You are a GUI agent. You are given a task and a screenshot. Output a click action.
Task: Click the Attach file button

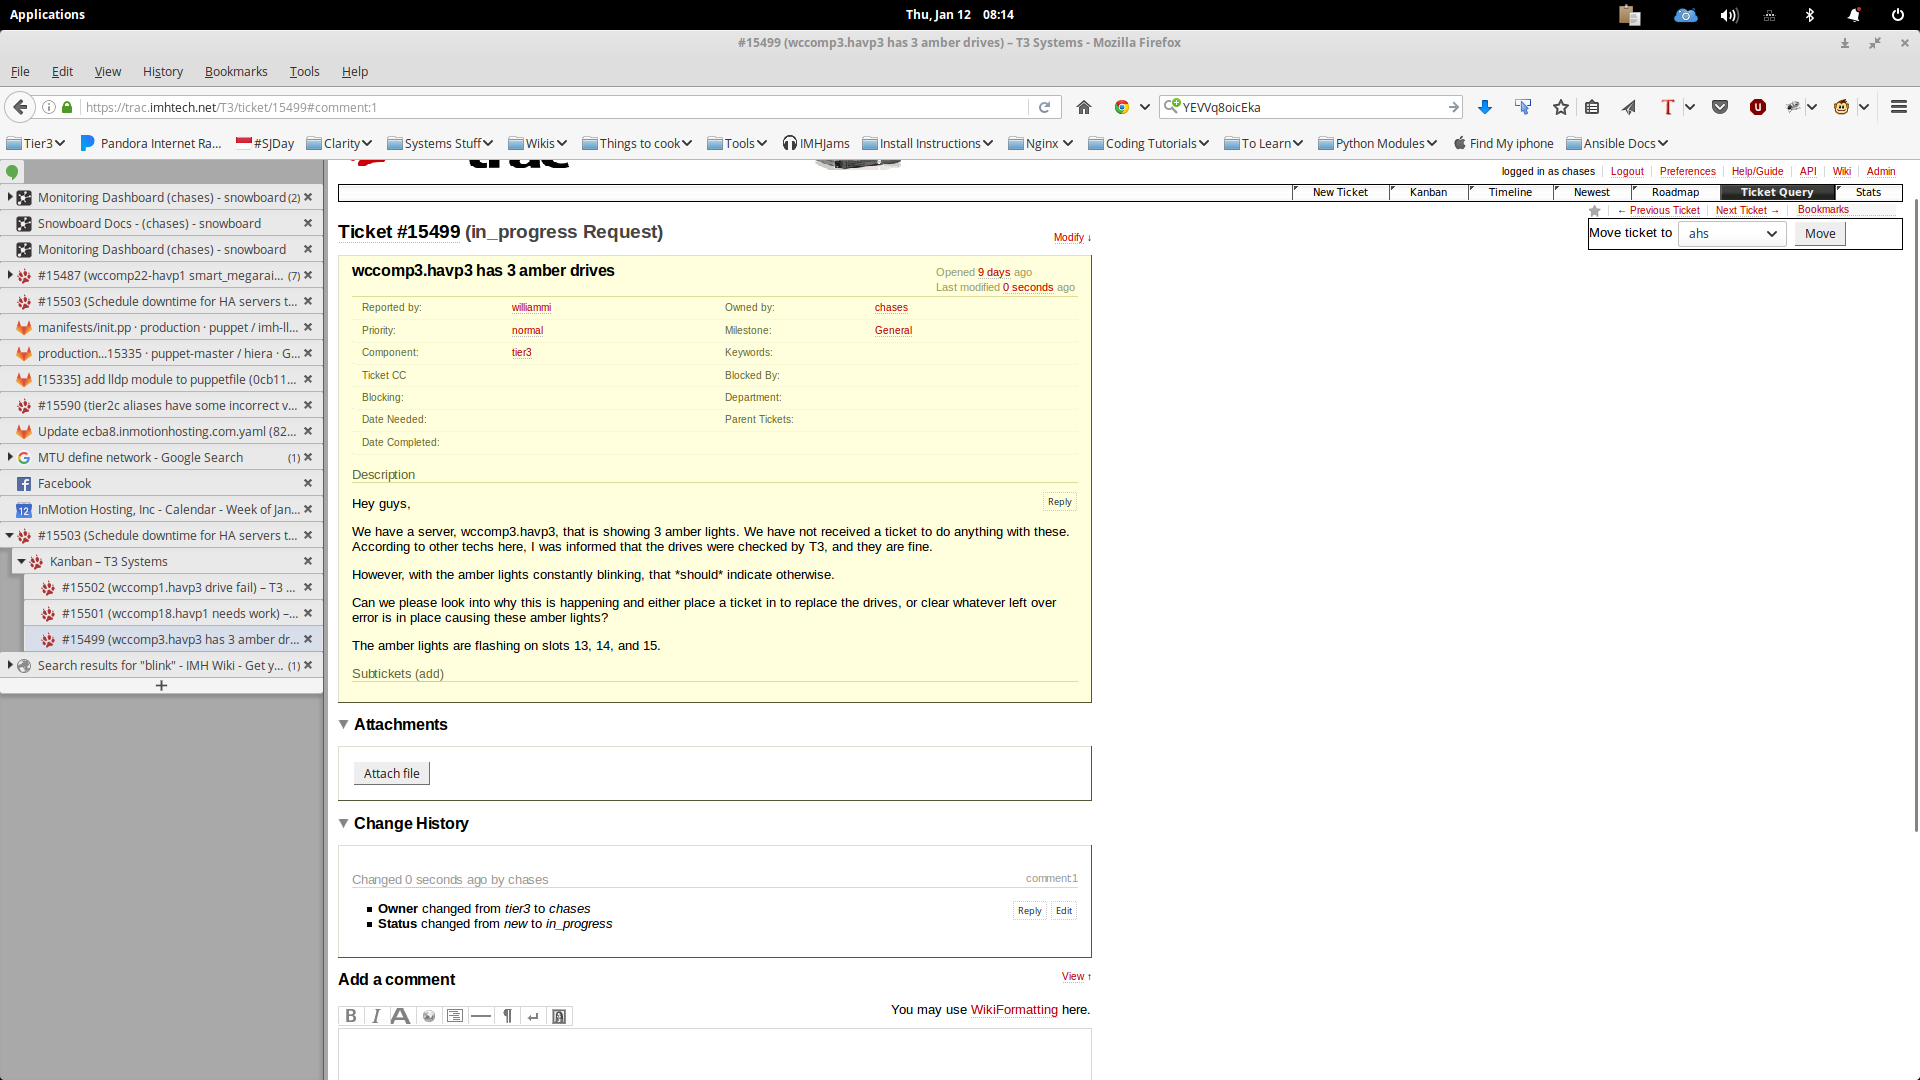pos(391,773)
